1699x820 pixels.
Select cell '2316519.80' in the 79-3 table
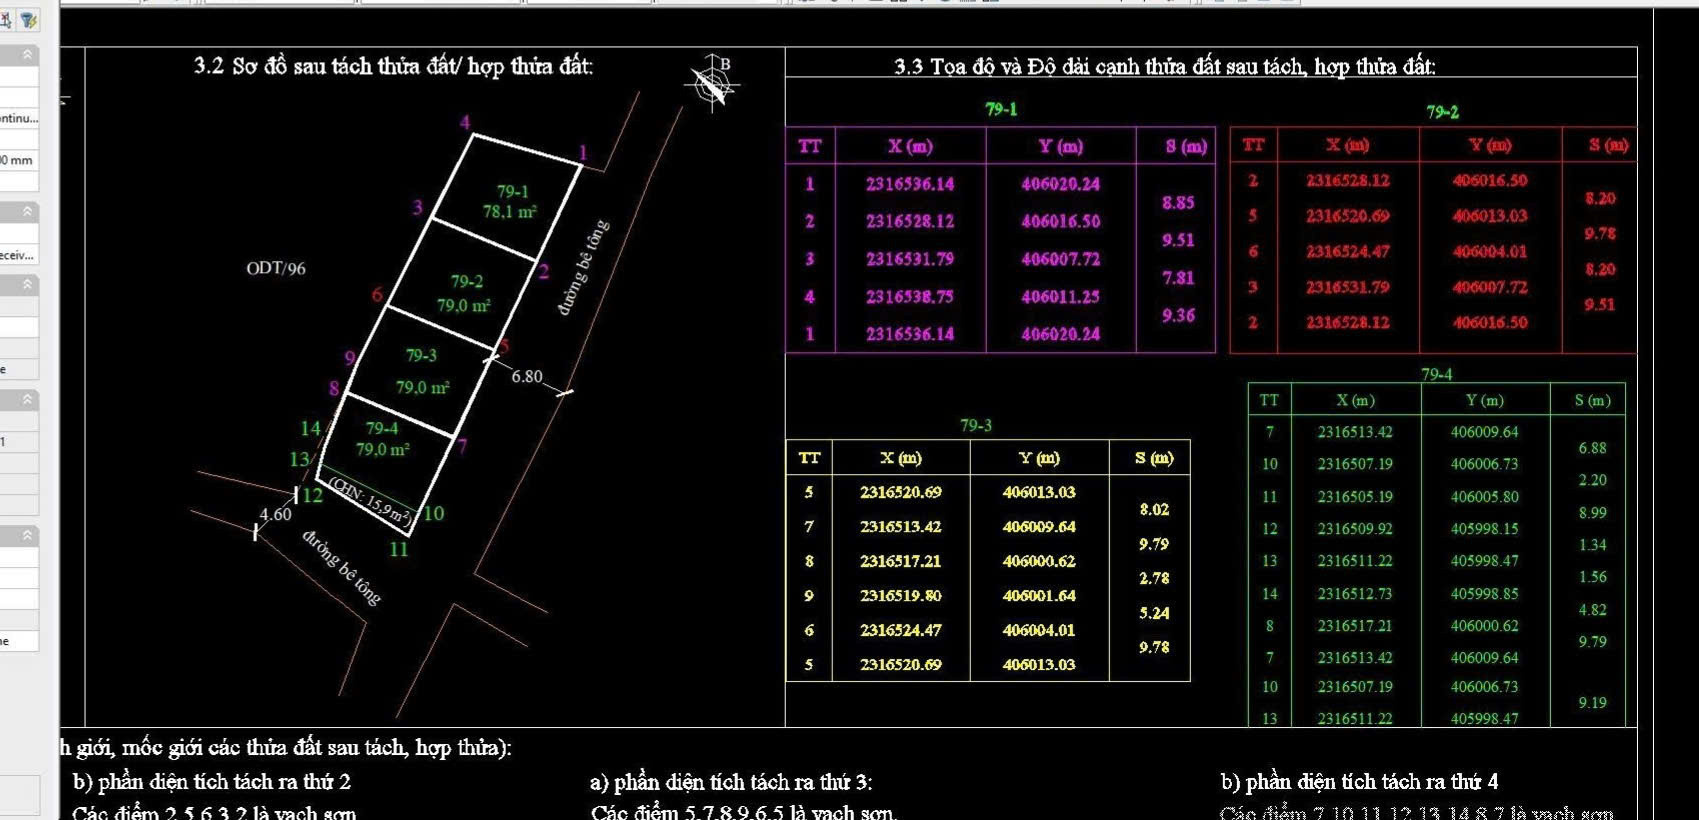tap(900, 595)
